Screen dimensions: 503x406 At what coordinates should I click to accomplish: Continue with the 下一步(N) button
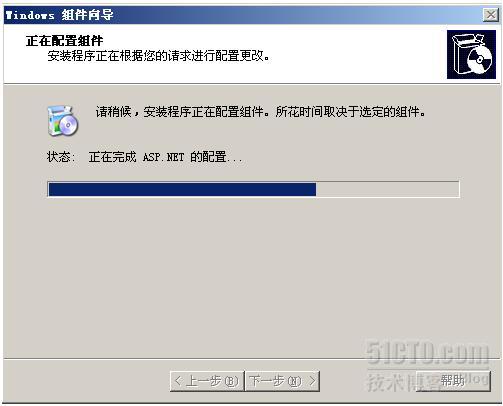pos(282,381)
